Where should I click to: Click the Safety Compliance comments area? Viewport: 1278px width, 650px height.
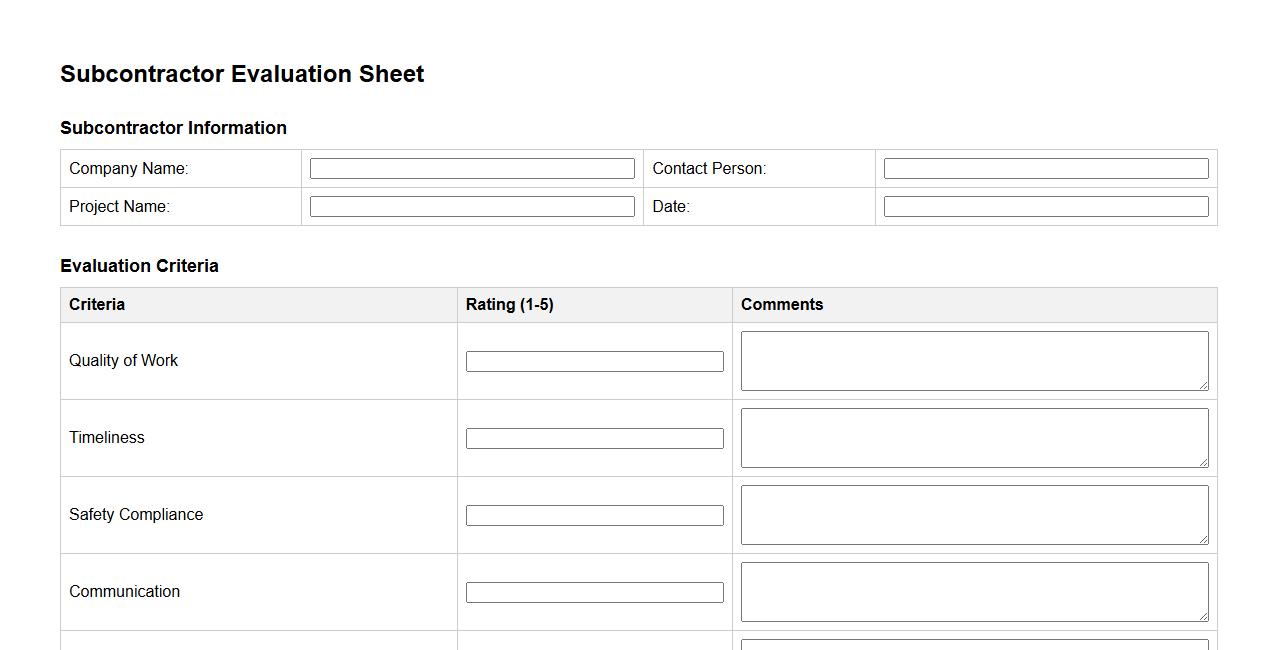pos(974,515)
